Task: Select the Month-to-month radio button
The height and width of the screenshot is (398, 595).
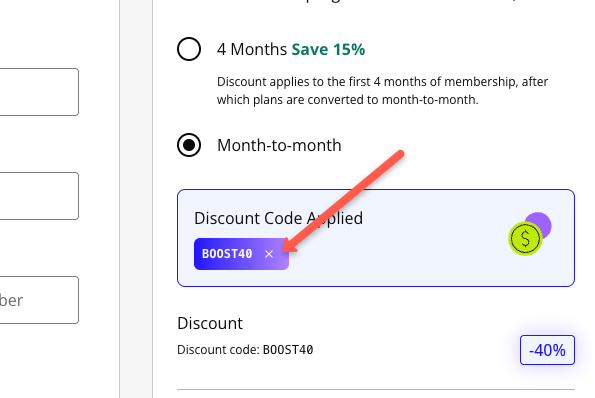Action: point(189,145)
